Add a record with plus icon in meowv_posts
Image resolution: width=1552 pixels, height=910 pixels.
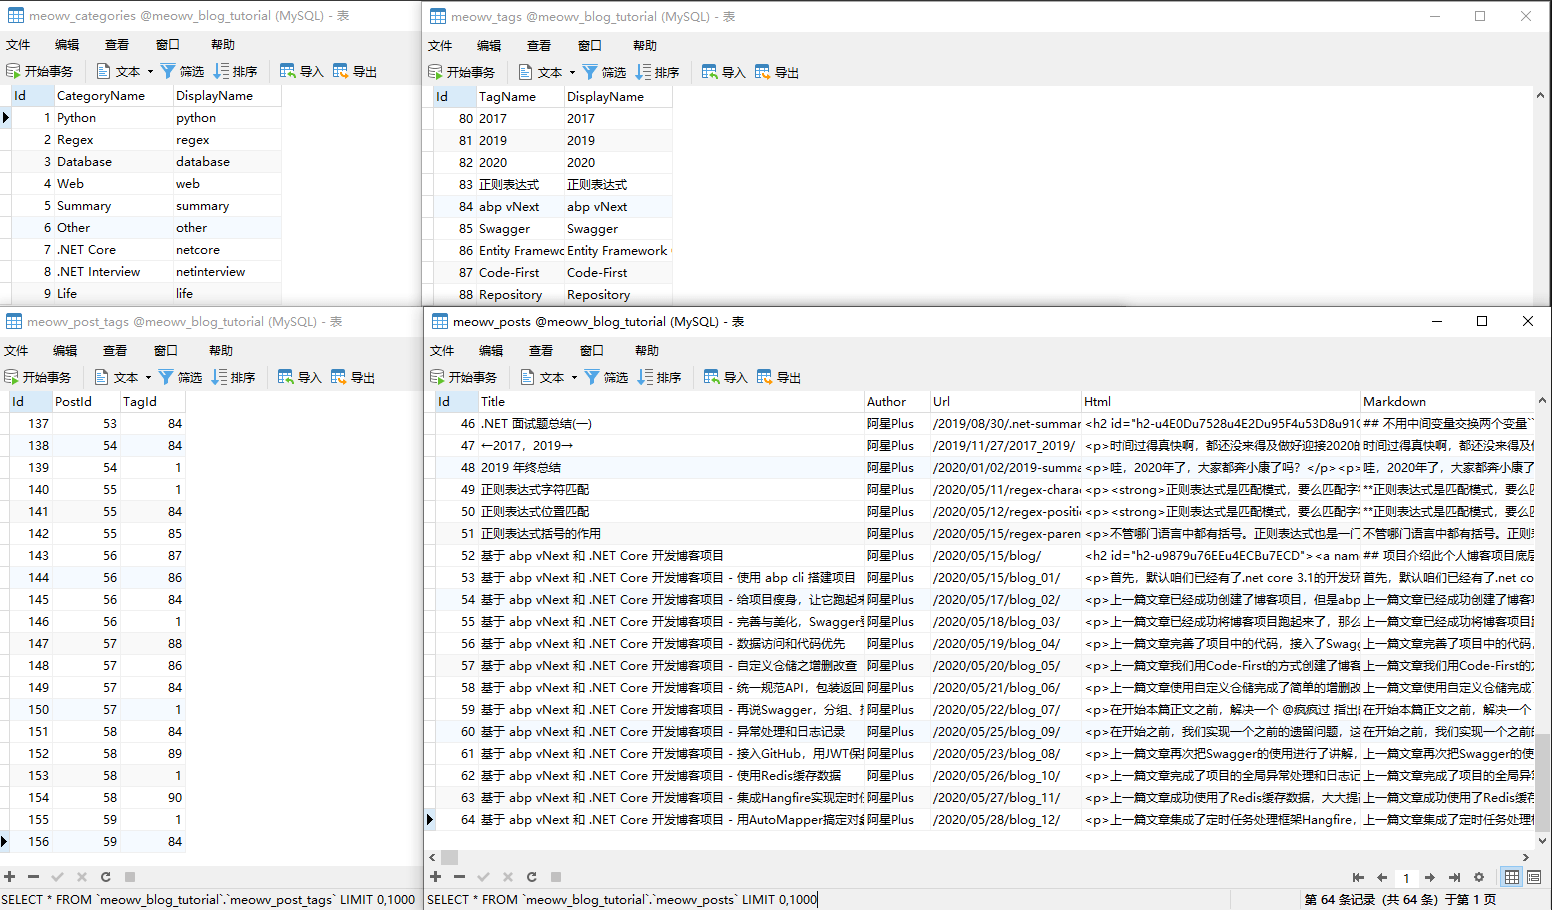click(x=435, y=877)
